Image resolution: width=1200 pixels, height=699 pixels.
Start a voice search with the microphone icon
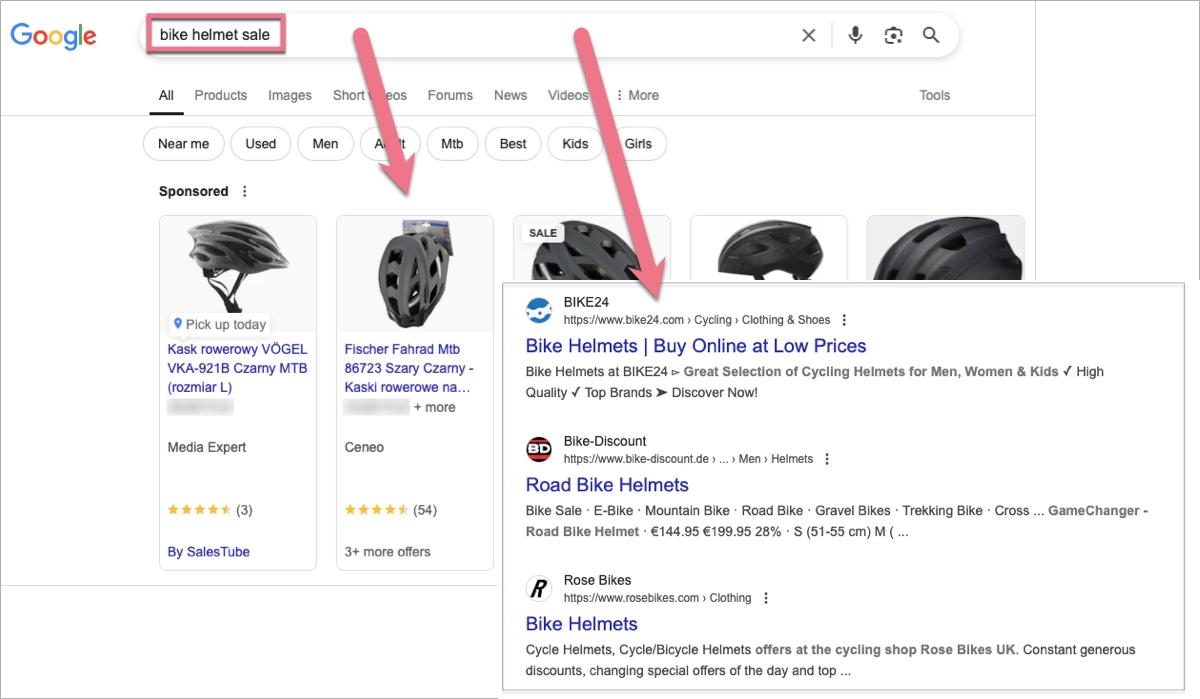[x=855, y=34]
